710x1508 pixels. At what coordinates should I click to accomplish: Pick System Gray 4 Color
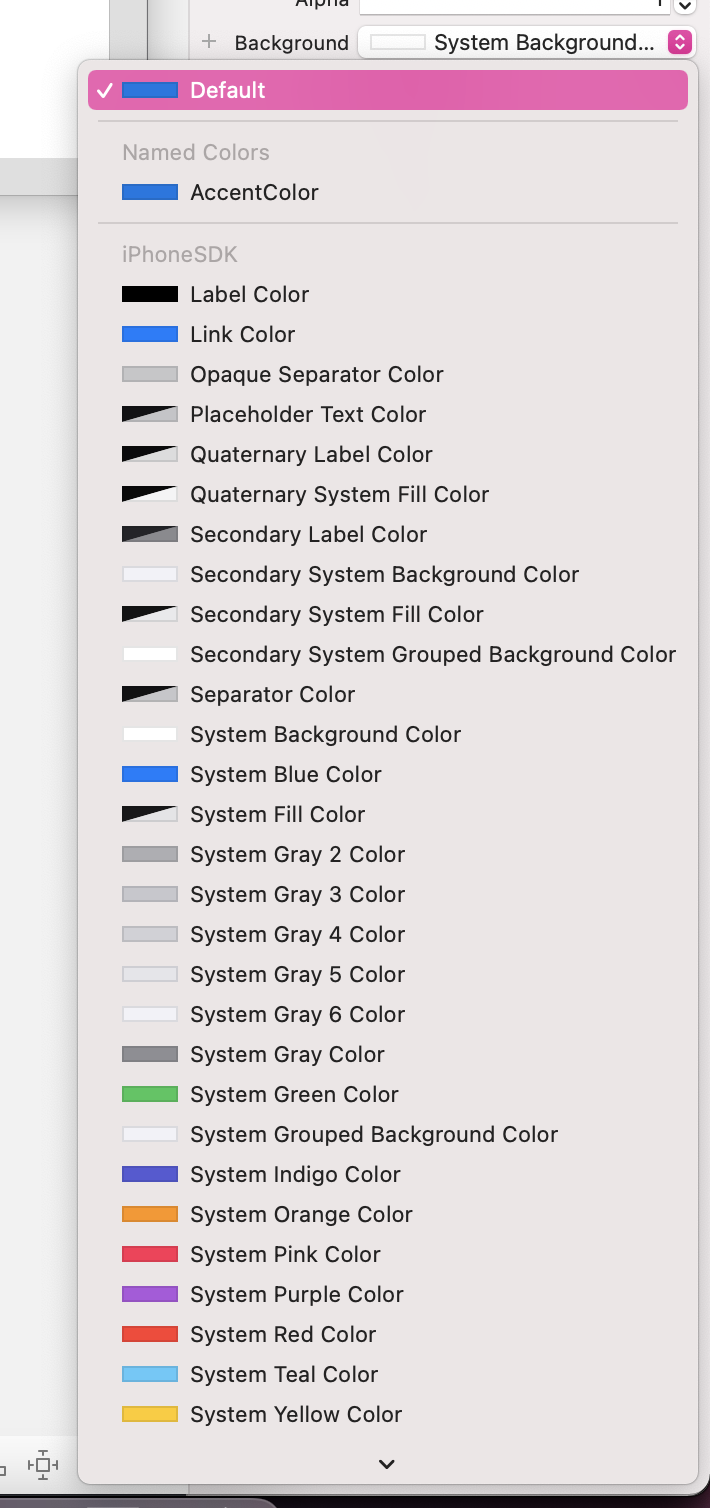388,934
